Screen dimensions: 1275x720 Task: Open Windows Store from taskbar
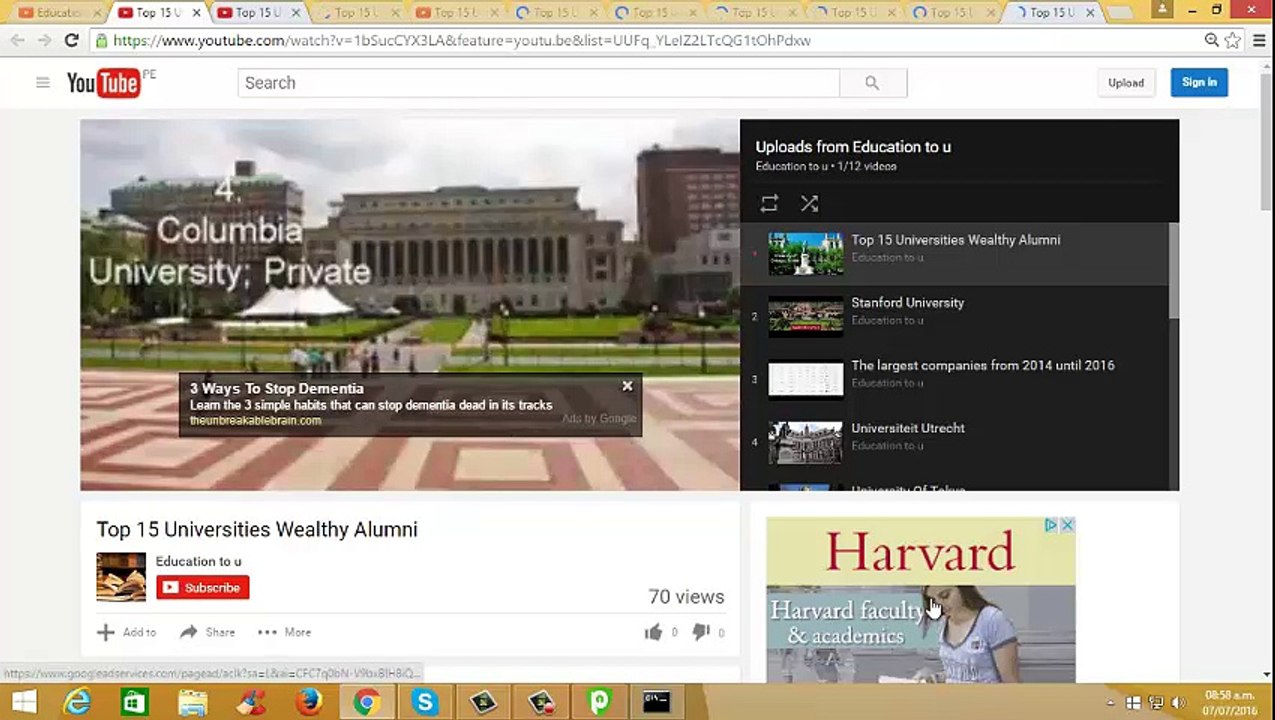[135, 702]
